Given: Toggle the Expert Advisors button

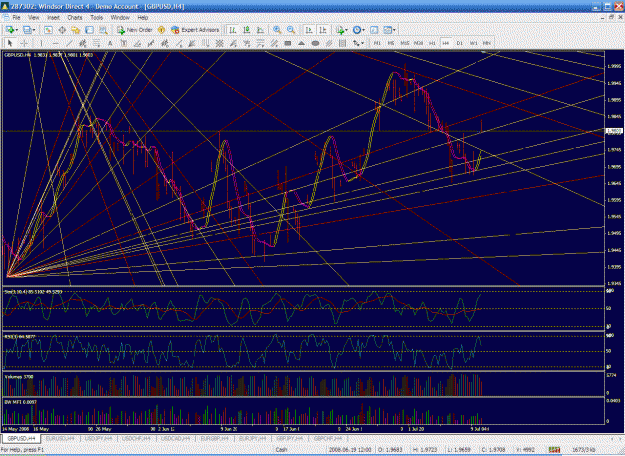Looking at the screenshot, I should 195,30.
